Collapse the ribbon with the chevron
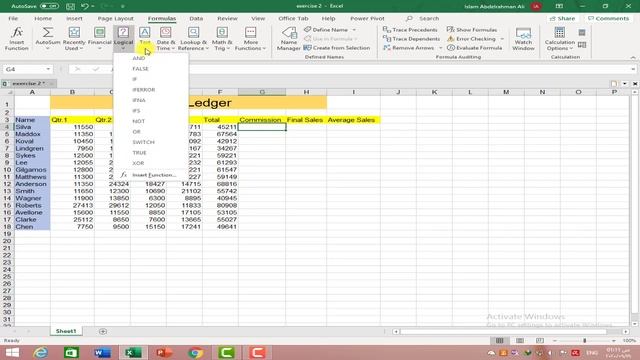The image size is (640, 360). pos(633,58)
